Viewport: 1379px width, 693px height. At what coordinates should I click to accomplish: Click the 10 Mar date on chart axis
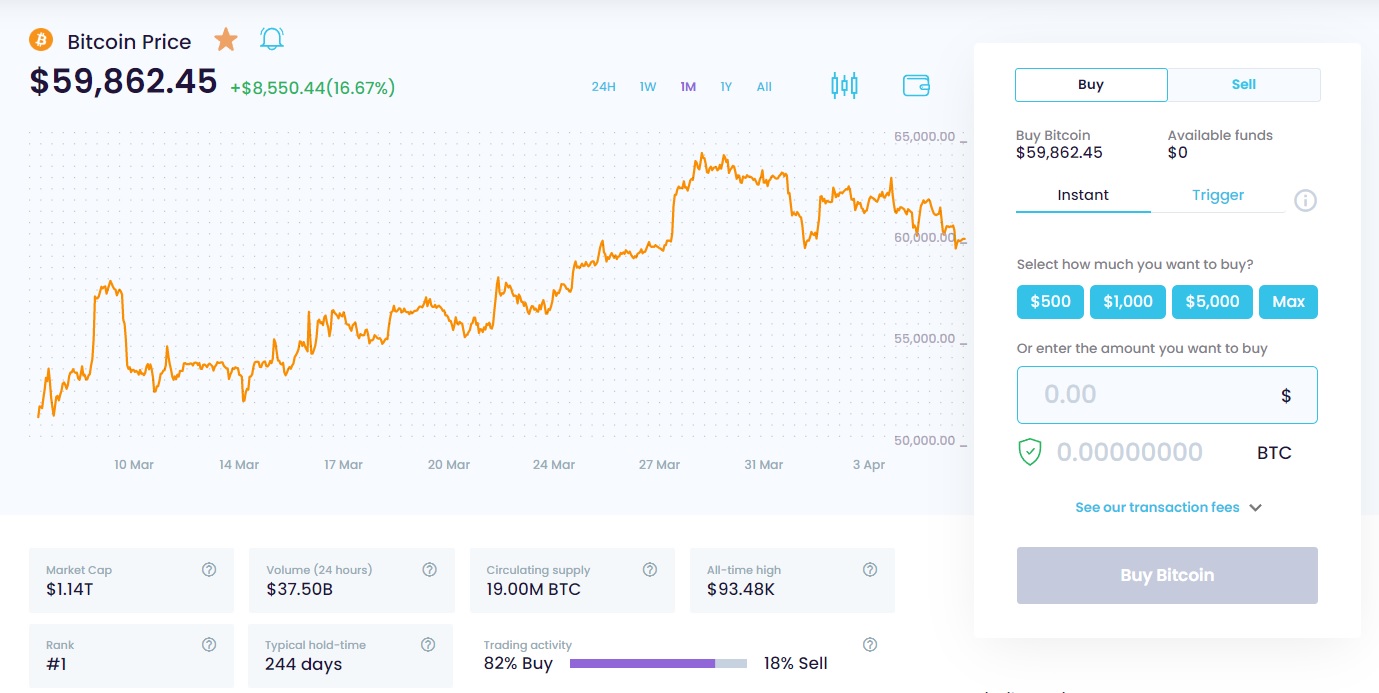(x=134, y=465)
